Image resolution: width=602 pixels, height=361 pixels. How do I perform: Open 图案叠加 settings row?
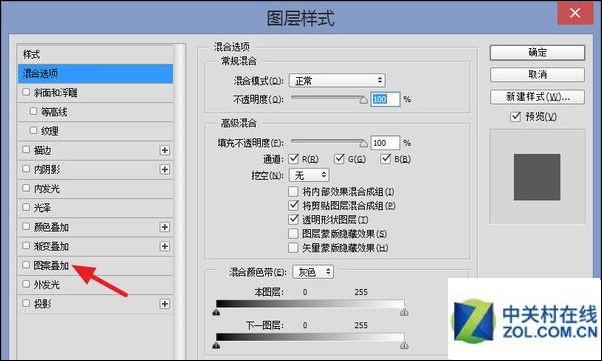(x=95, y=265)
